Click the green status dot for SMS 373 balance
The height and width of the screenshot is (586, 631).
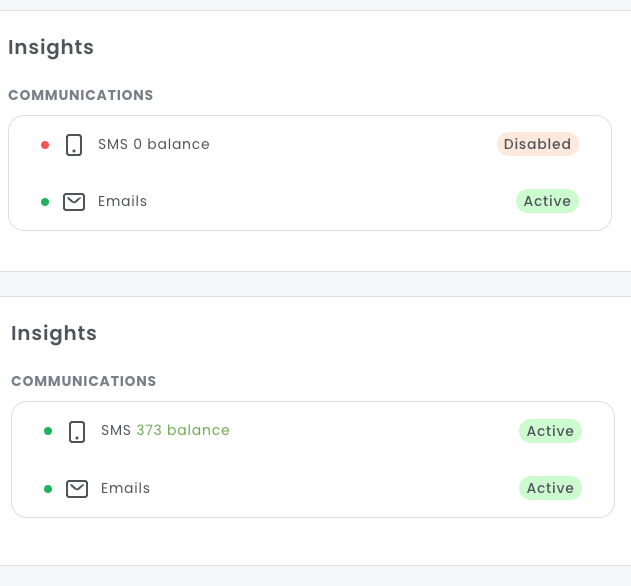point(48,432)
